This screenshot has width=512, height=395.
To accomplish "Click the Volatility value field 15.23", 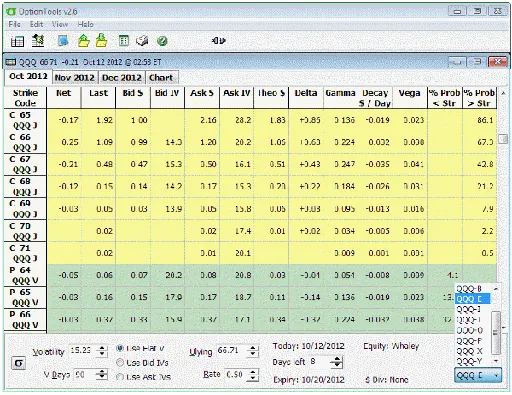I will (x=82, y=351).
